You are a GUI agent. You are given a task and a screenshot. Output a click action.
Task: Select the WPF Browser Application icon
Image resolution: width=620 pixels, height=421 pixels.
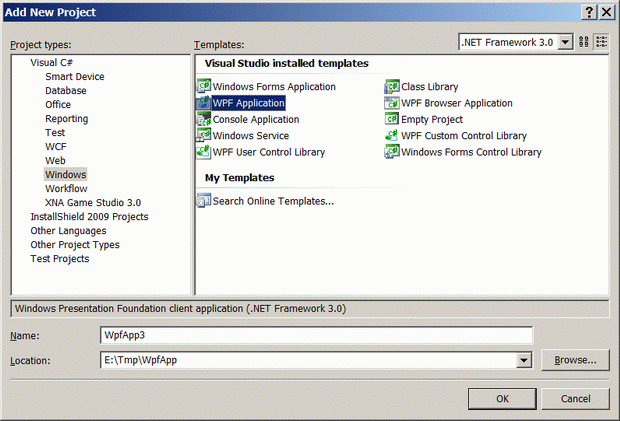[x=392, y=103]
